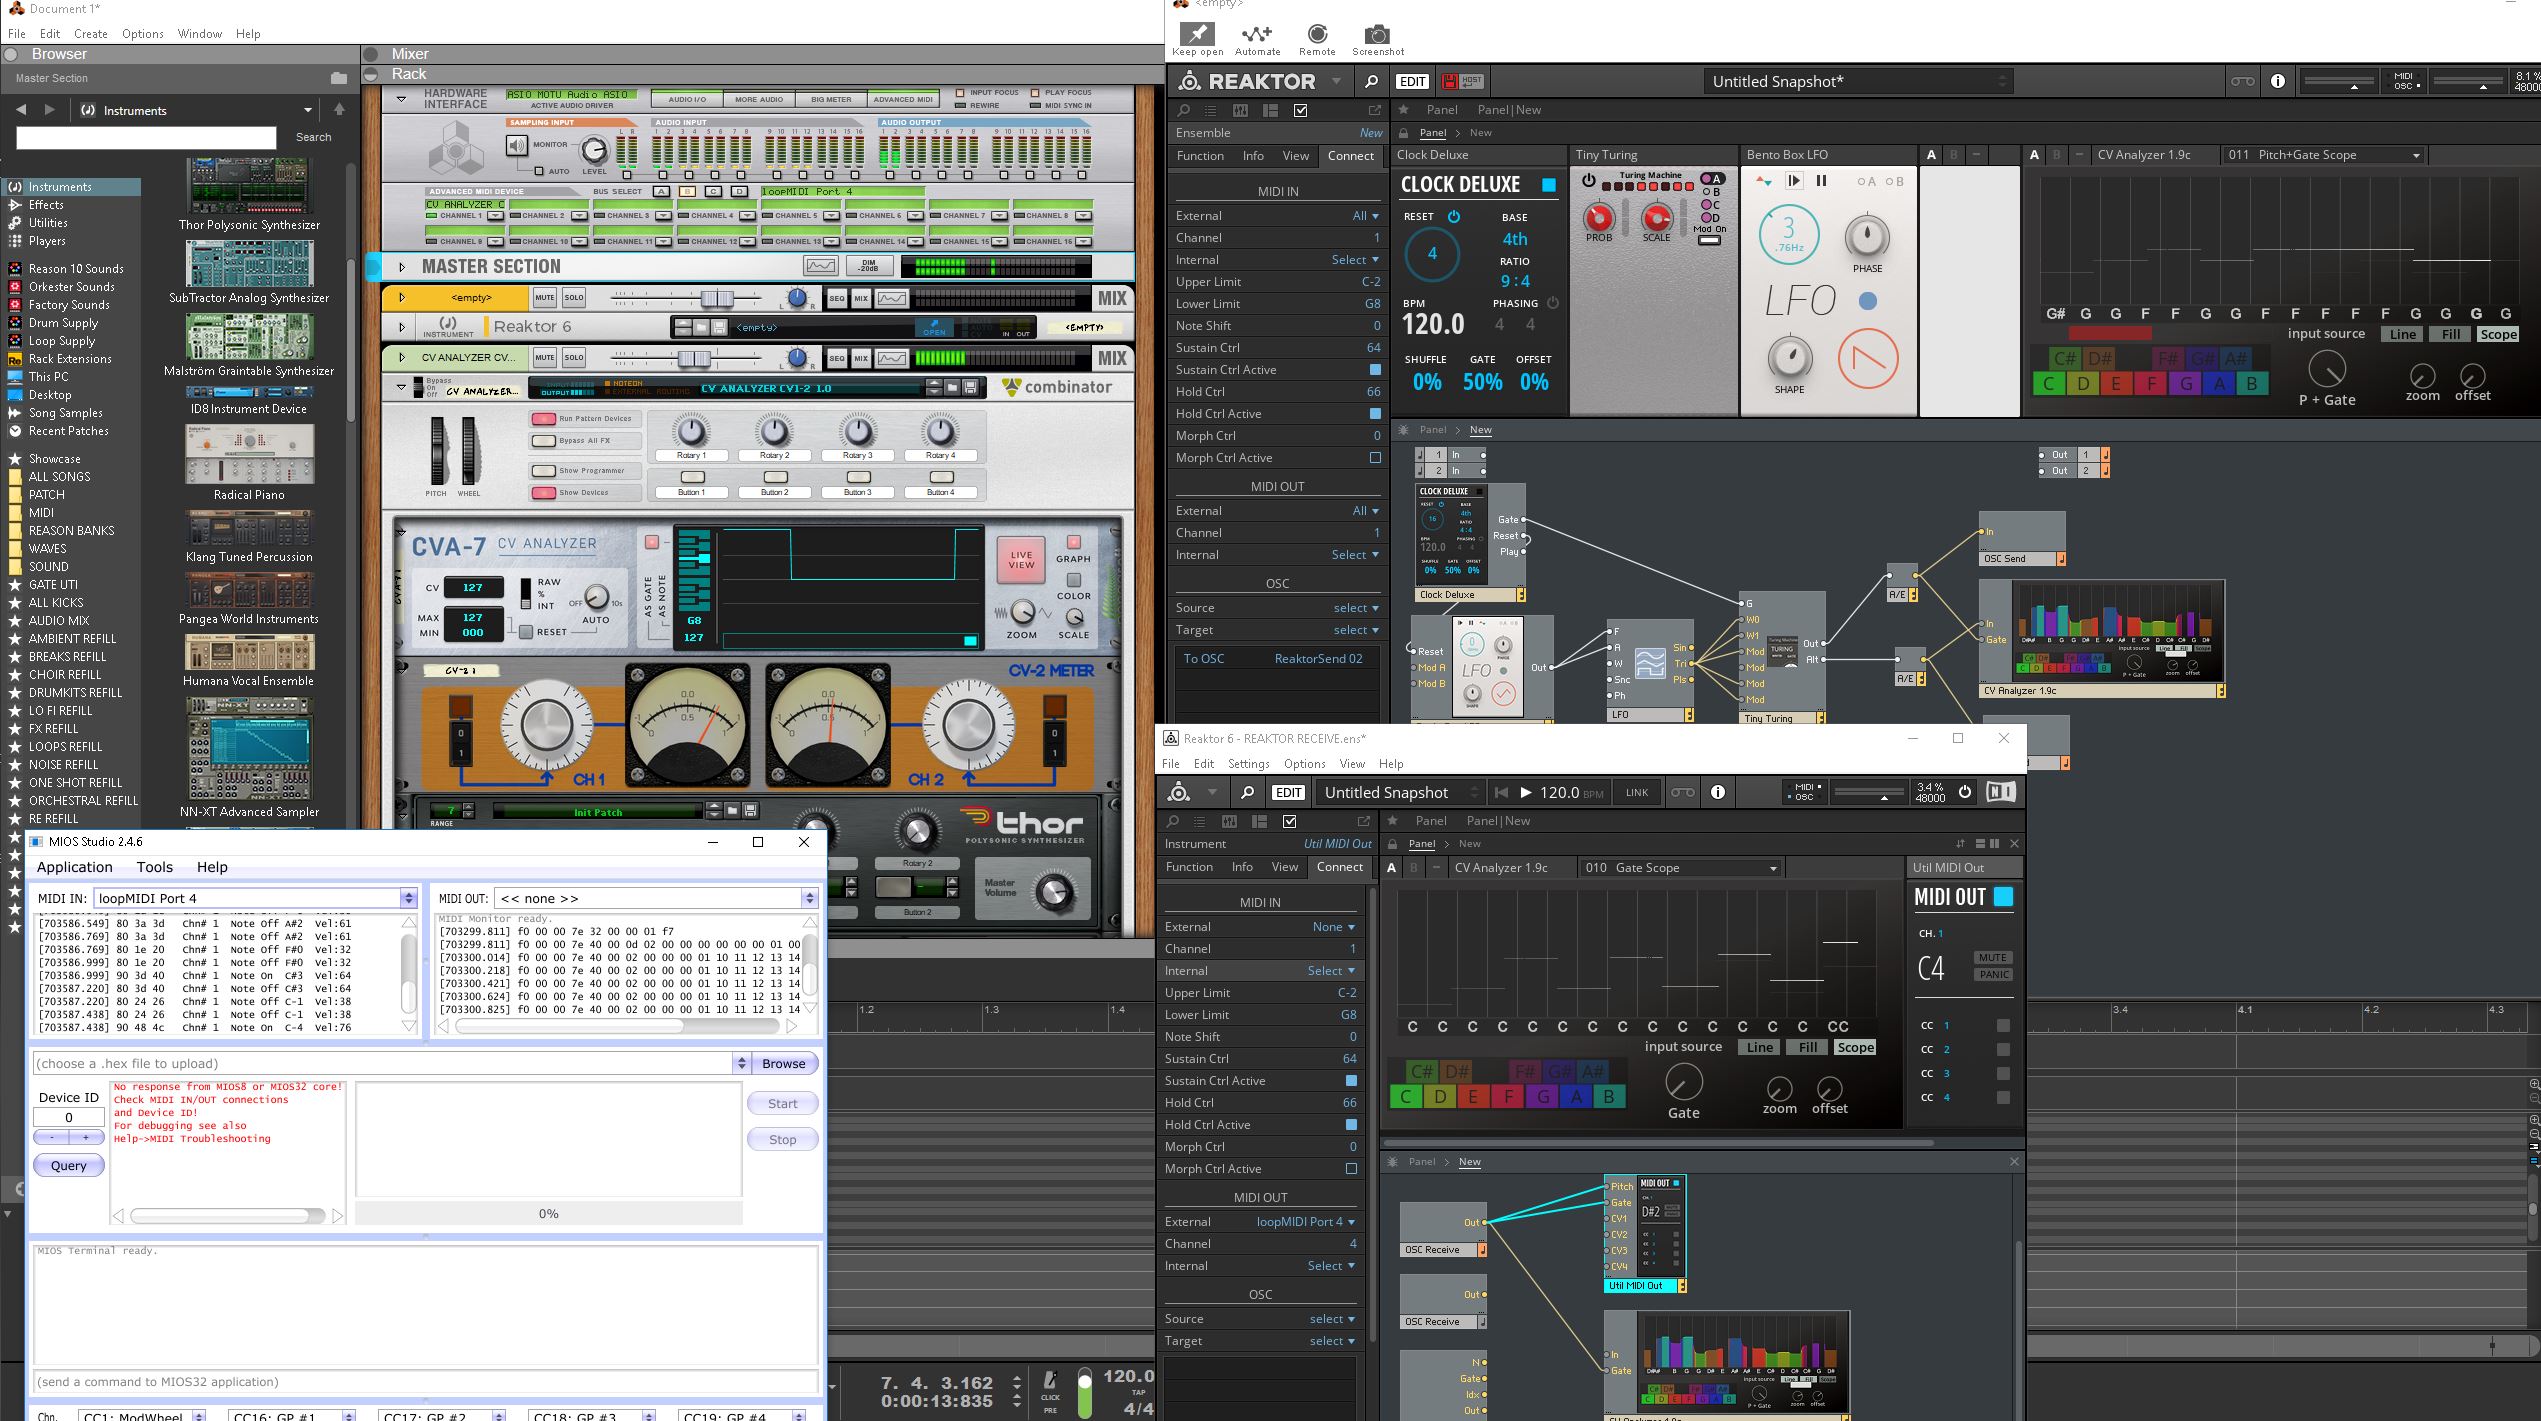
Task: Click the MIOS32 command input field
Action: [425, 1382]
